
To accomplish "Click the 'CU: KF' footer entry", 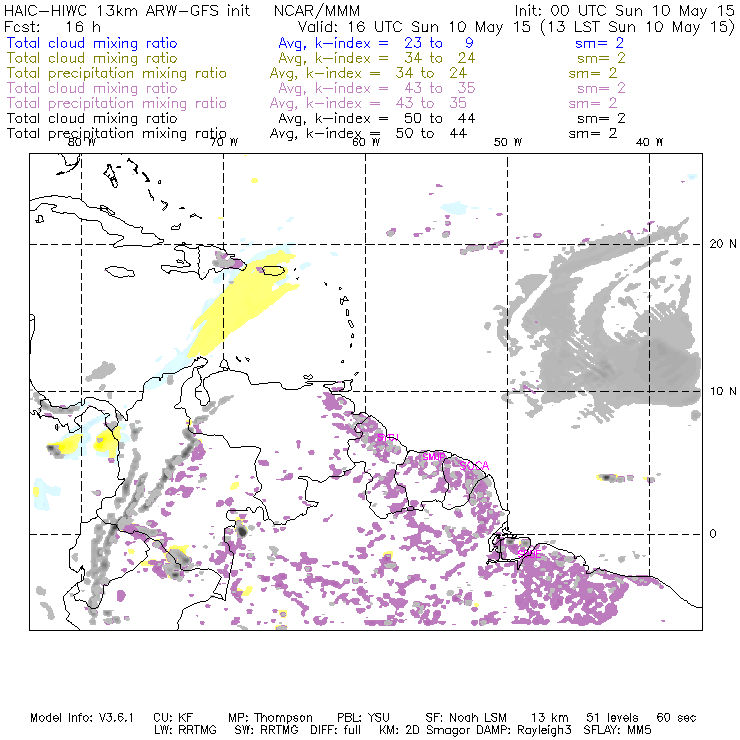I will 173,718.
